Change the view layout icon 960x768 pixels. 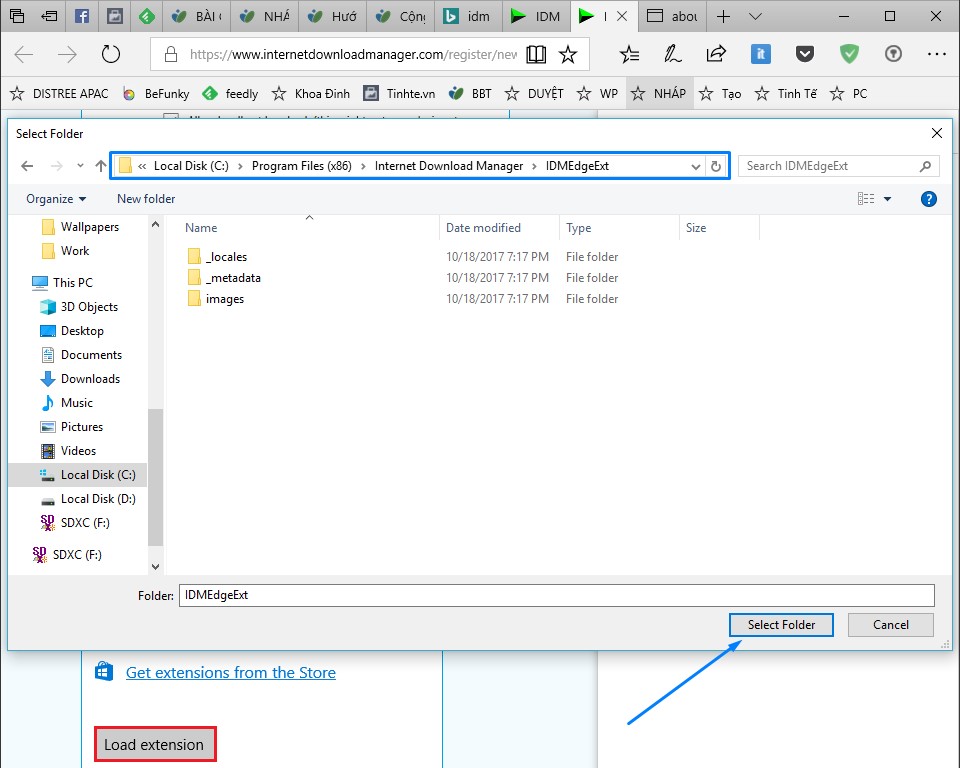(x=866, y=199)
